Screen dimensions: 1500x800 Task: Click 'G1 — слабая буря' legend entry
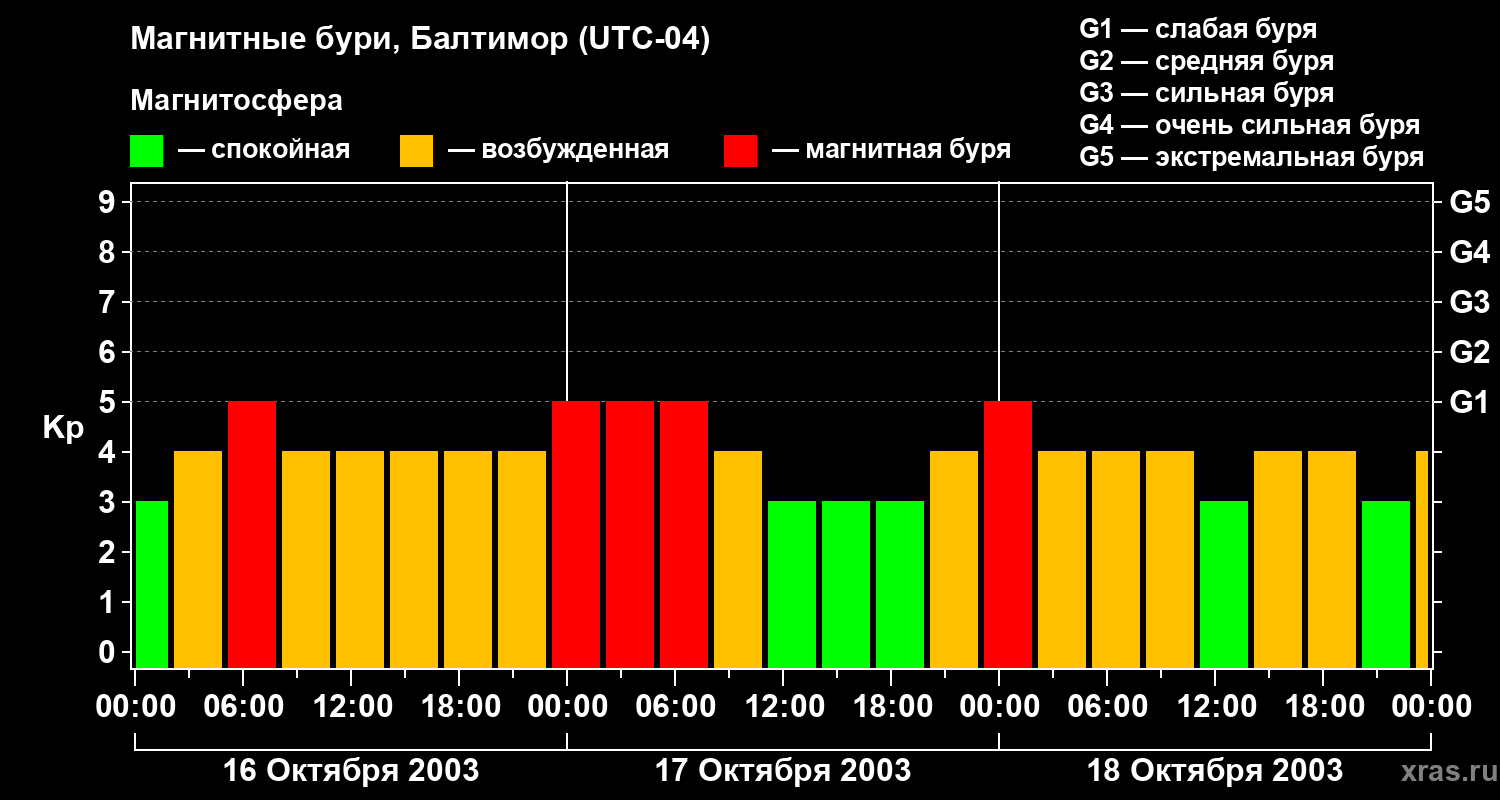tap(1198, 29)
